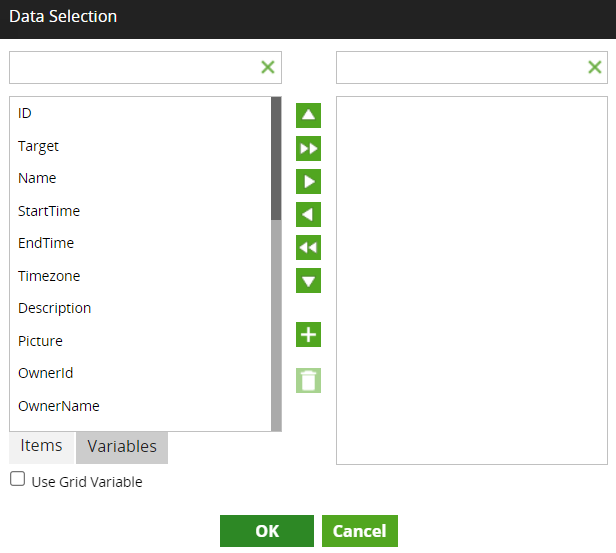Switch to the Items tab
616x553 pixels.
[42, 447]
